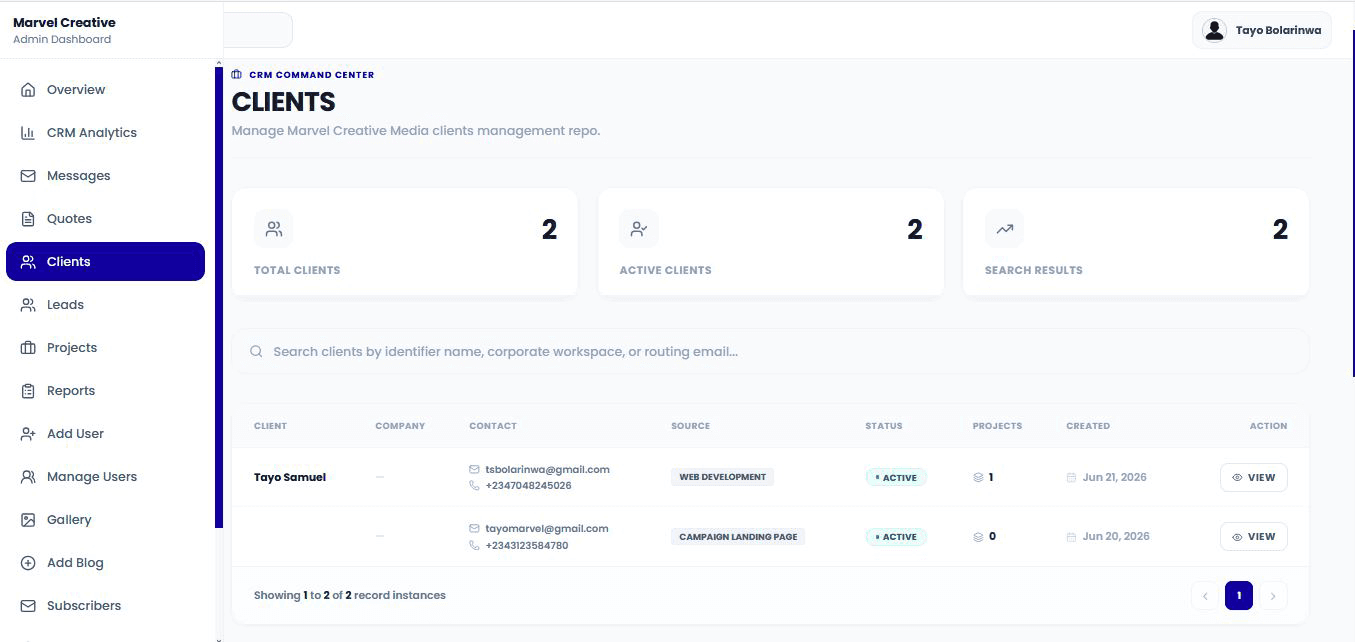Focus the search clients input field

770,352
